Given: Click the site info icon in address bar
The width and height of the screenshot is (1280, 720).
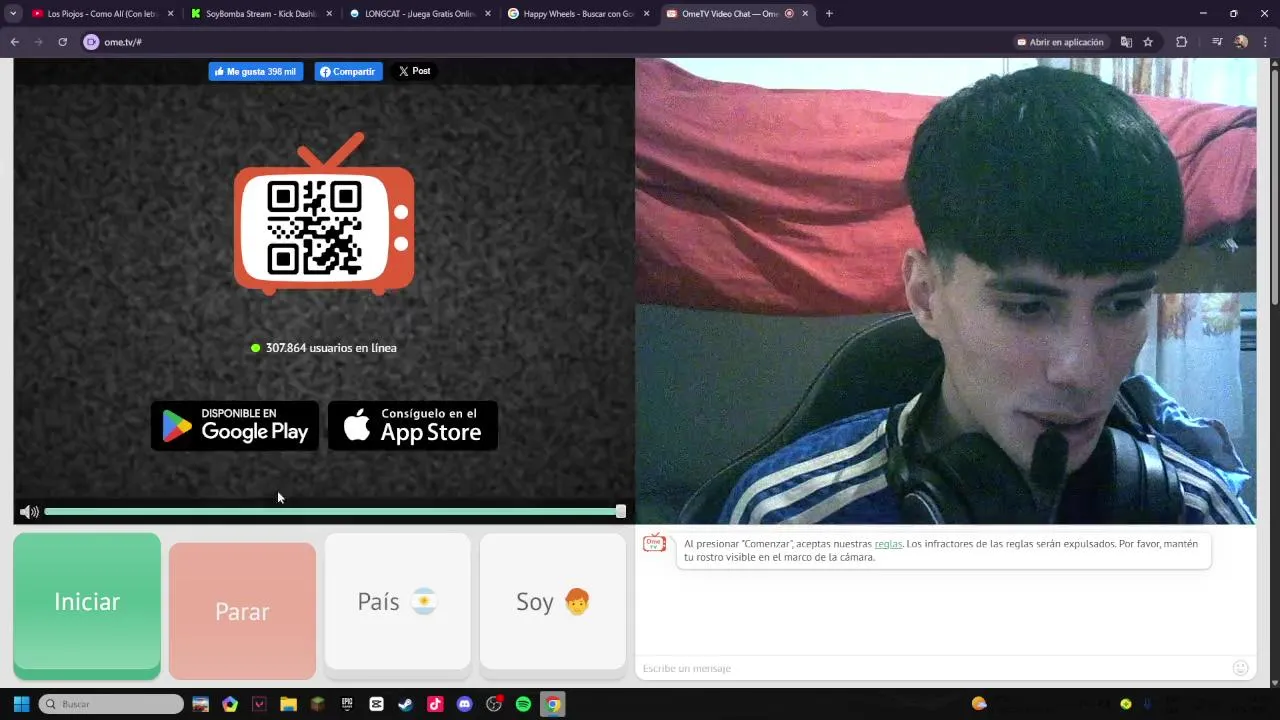Looking at the screenshot, I should click(91, 42).
